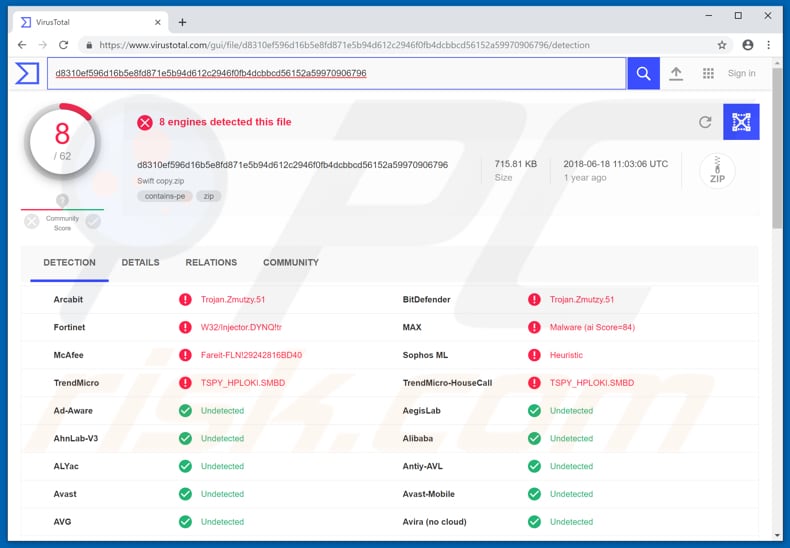This screenshot has width=790, height=548.
Task: Click the community score question mark
Action: [x=62, y=200]
